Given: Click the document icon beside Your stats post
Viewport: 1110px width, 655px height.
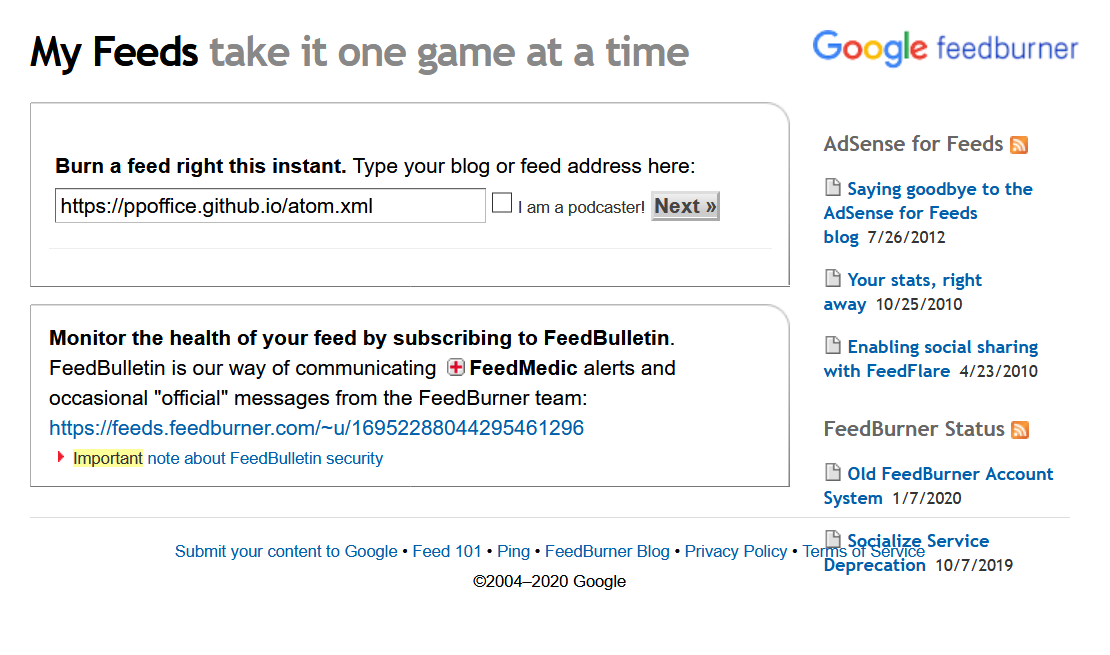Looking at the screenshot, I should (x=832, y=278).
